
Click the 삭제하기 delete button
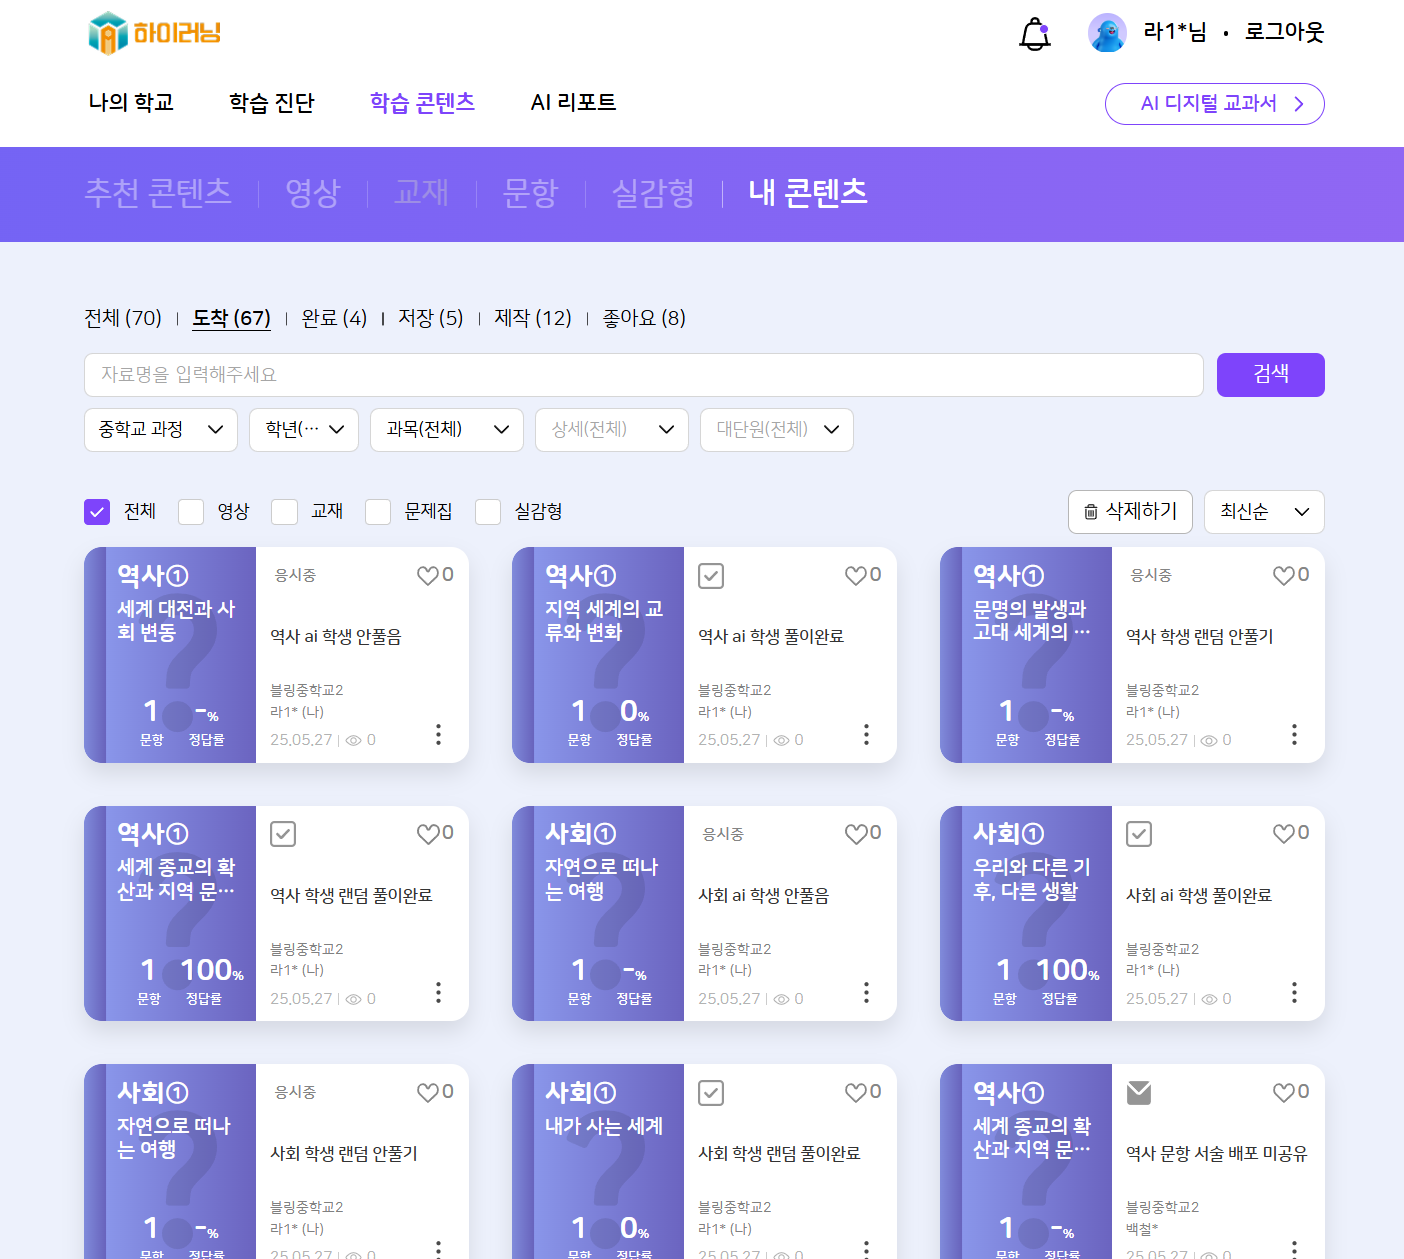tap(1130, 512)
